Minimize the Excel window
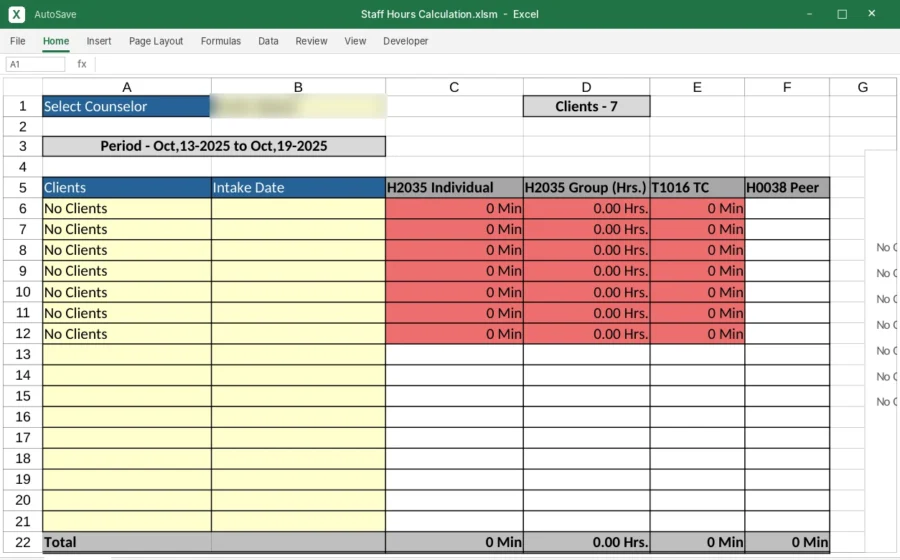 click(x=809, y=14)
